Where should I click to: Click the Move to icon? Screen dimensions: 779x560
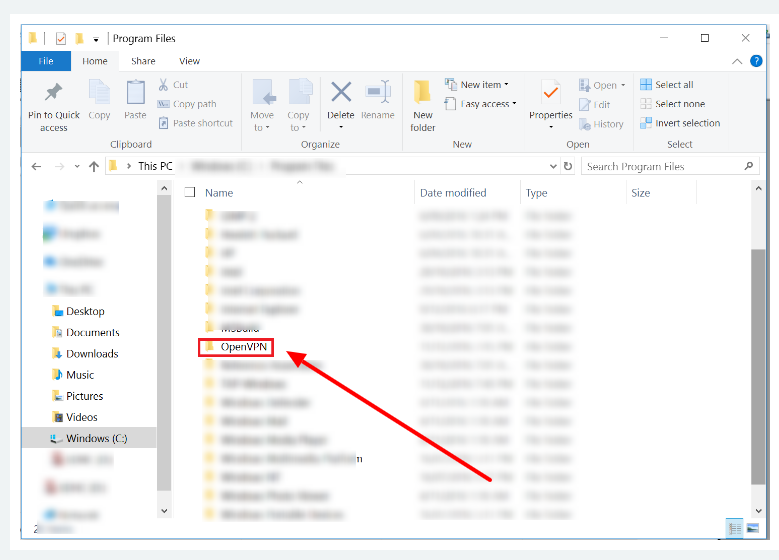point(264,92)
